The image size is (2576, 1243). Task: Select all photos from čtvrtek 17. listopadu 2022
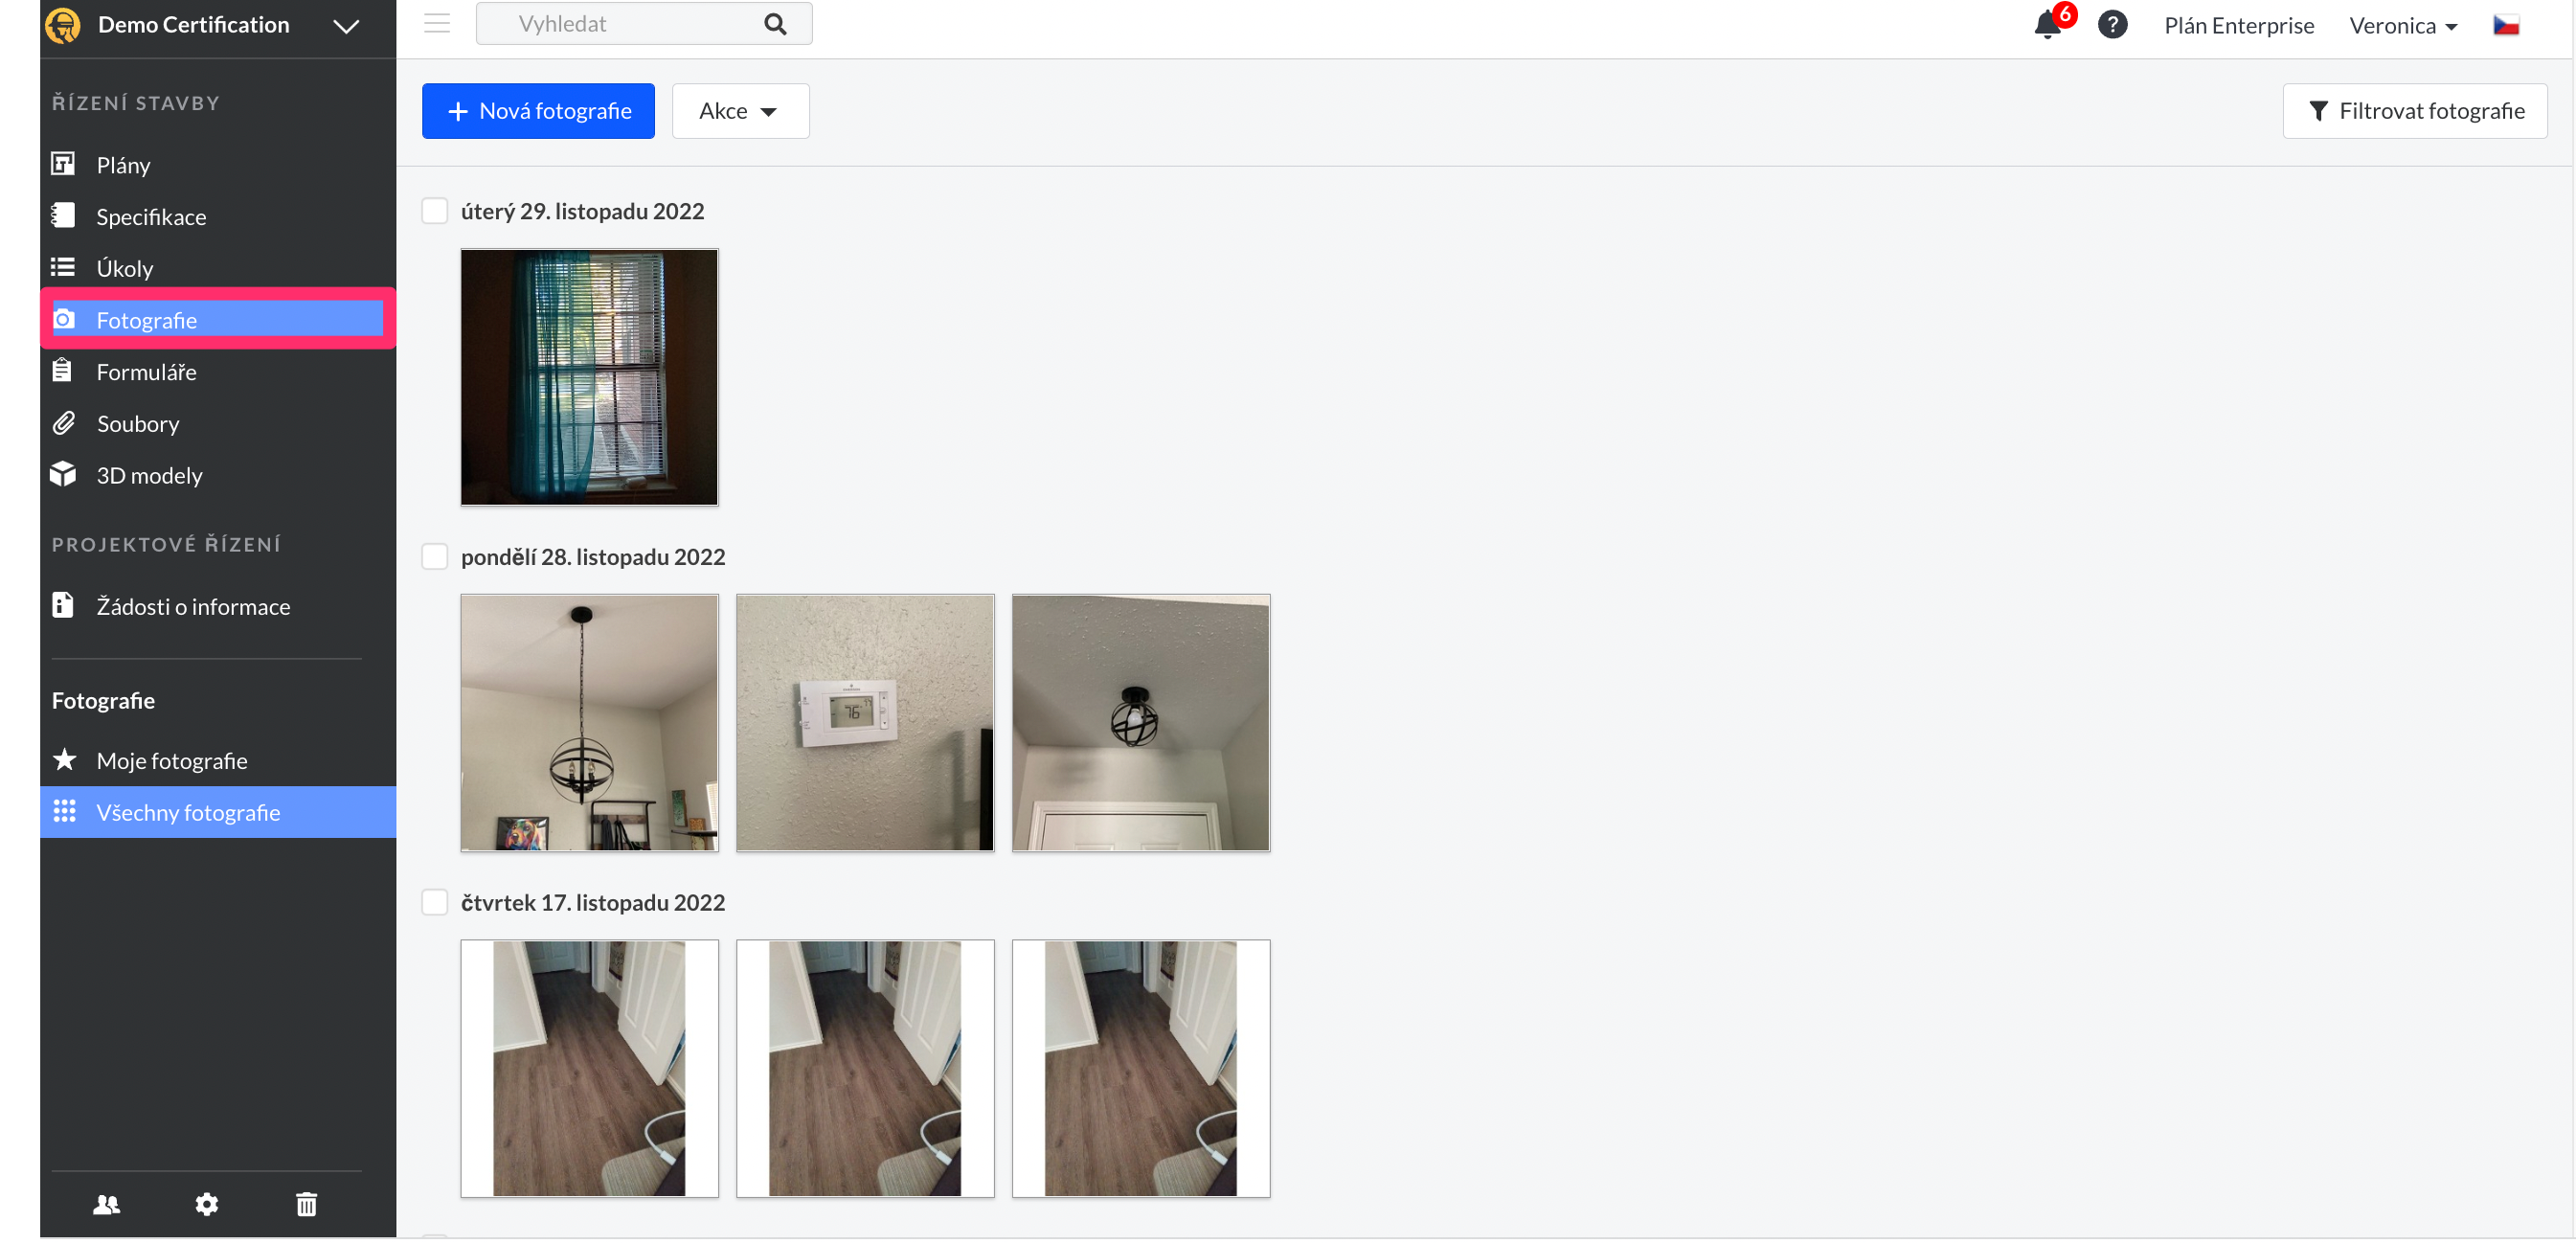[435, 903]
